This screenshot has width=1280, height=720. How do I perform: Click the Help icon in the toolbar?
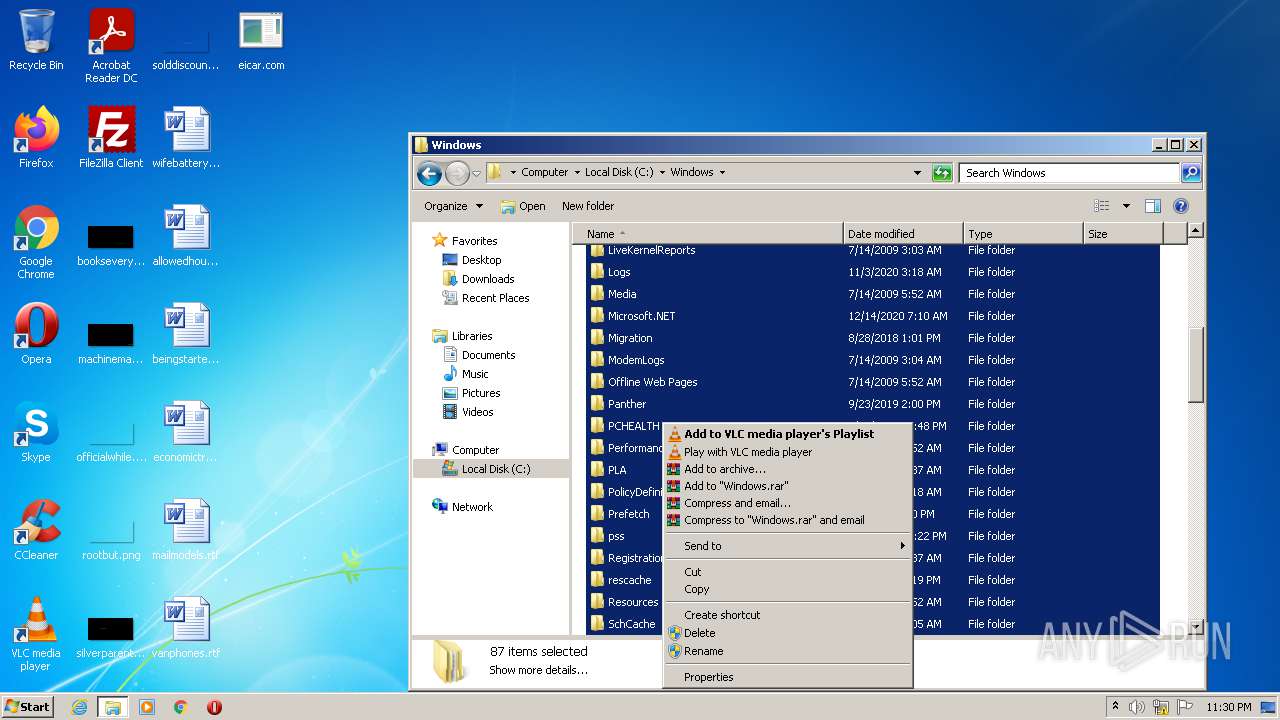coord(1180,206)
